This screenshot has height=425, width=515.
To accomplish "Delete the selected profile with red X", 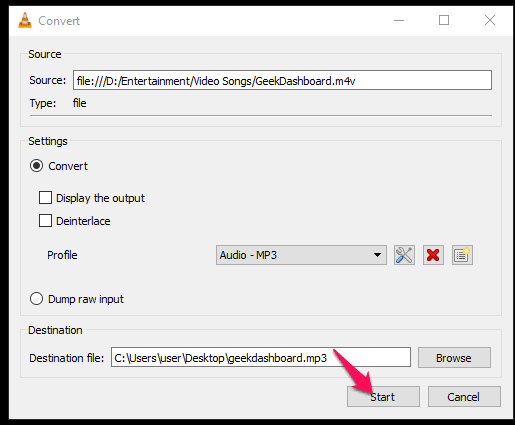I will (433, 255).
